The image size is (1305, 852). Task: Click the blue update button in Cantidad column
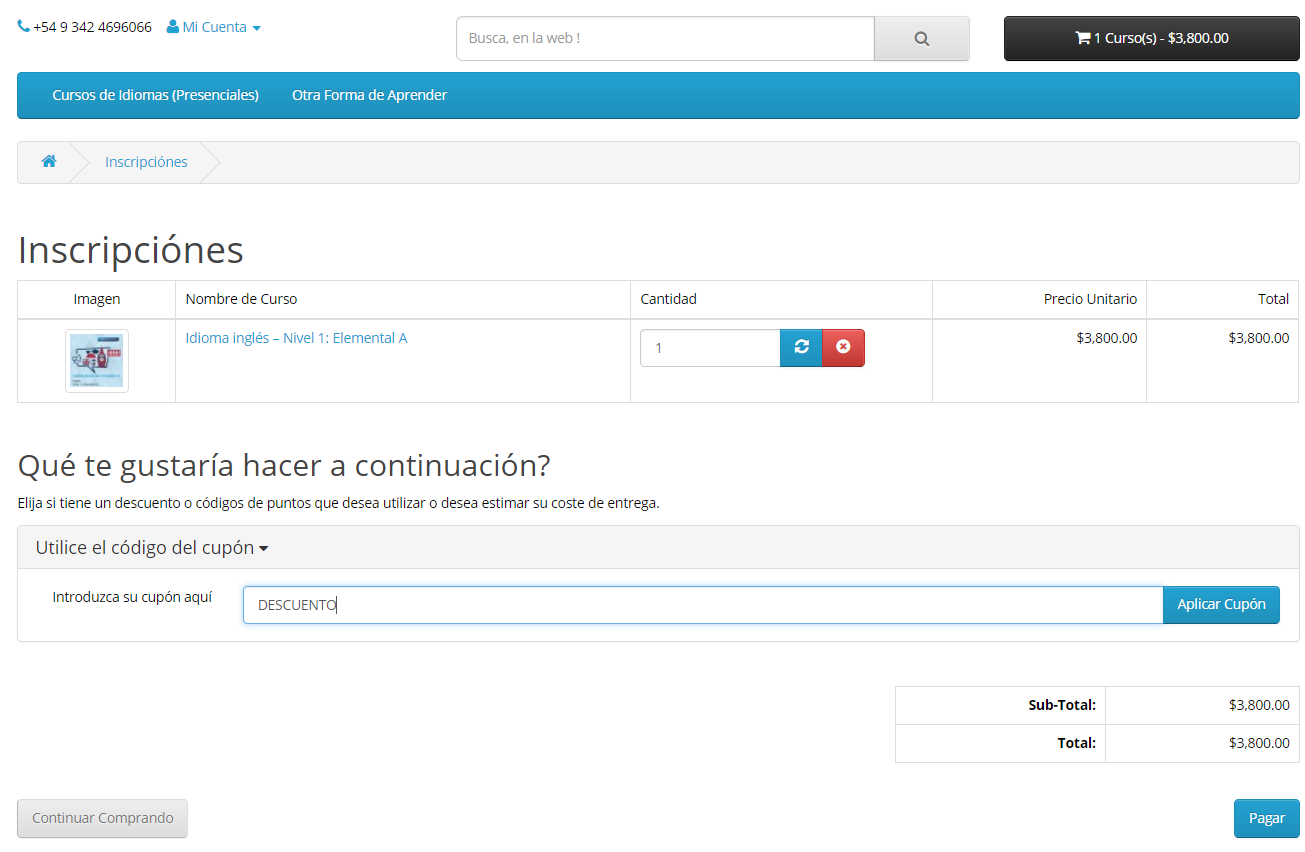800,347
